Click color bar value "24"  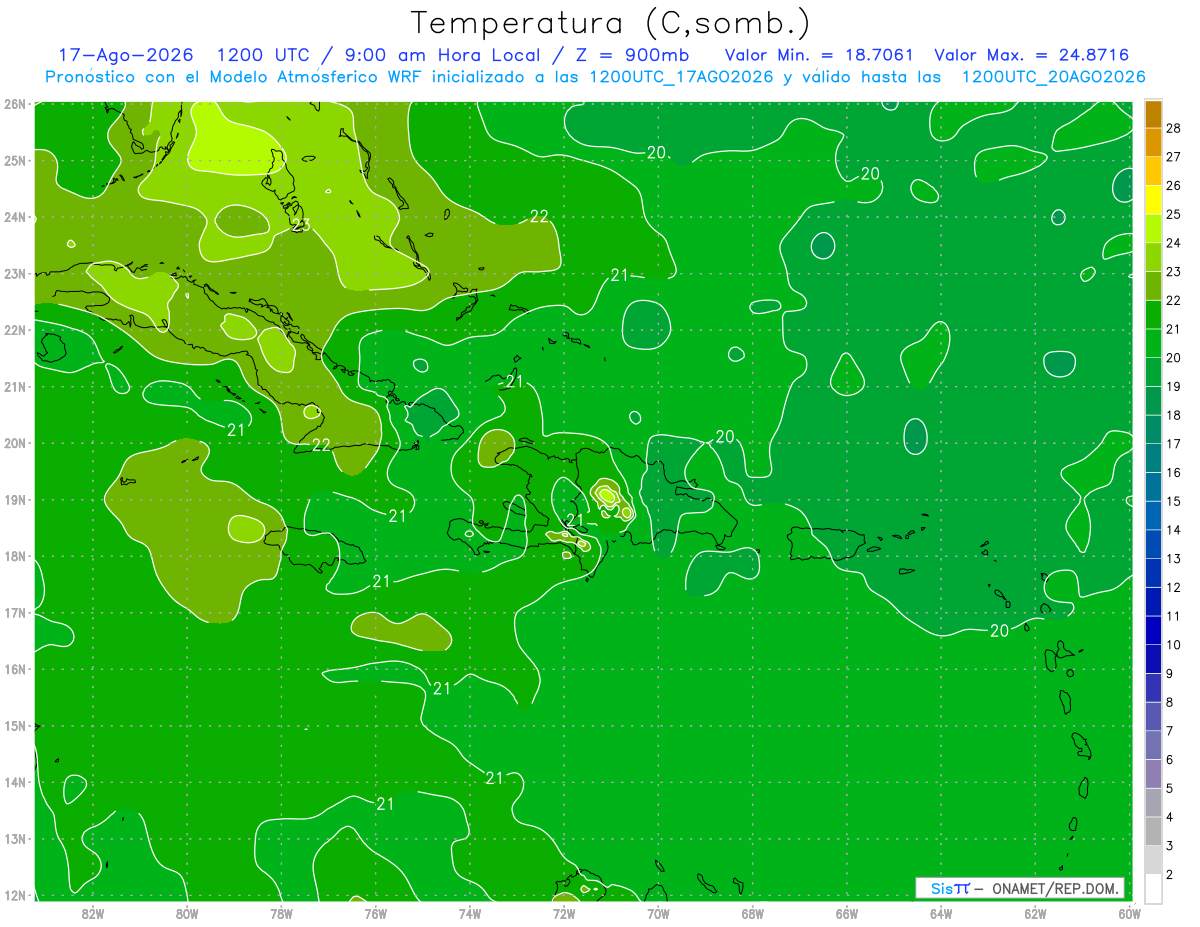pyautogui.click(x=1174, y=243)
